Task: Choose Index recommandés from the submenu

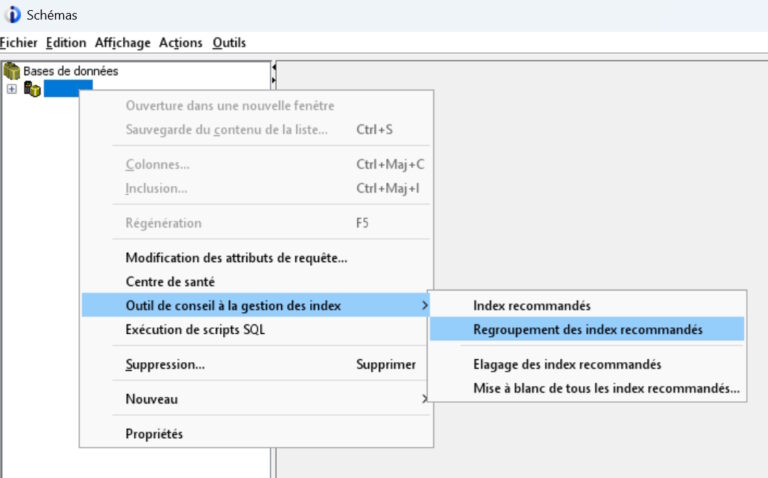Action: click(x=532, y=305)
